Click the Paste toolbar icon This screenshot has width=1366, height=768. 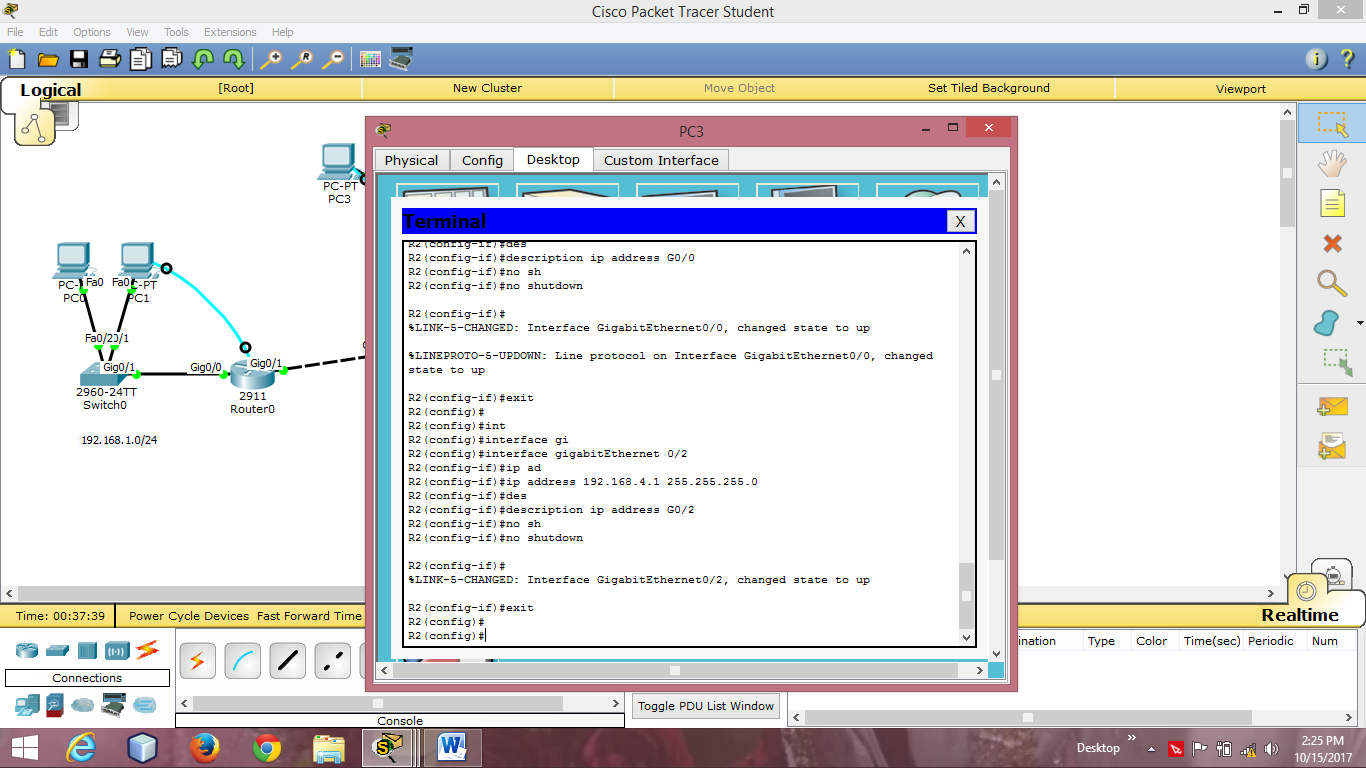point(172,59)
